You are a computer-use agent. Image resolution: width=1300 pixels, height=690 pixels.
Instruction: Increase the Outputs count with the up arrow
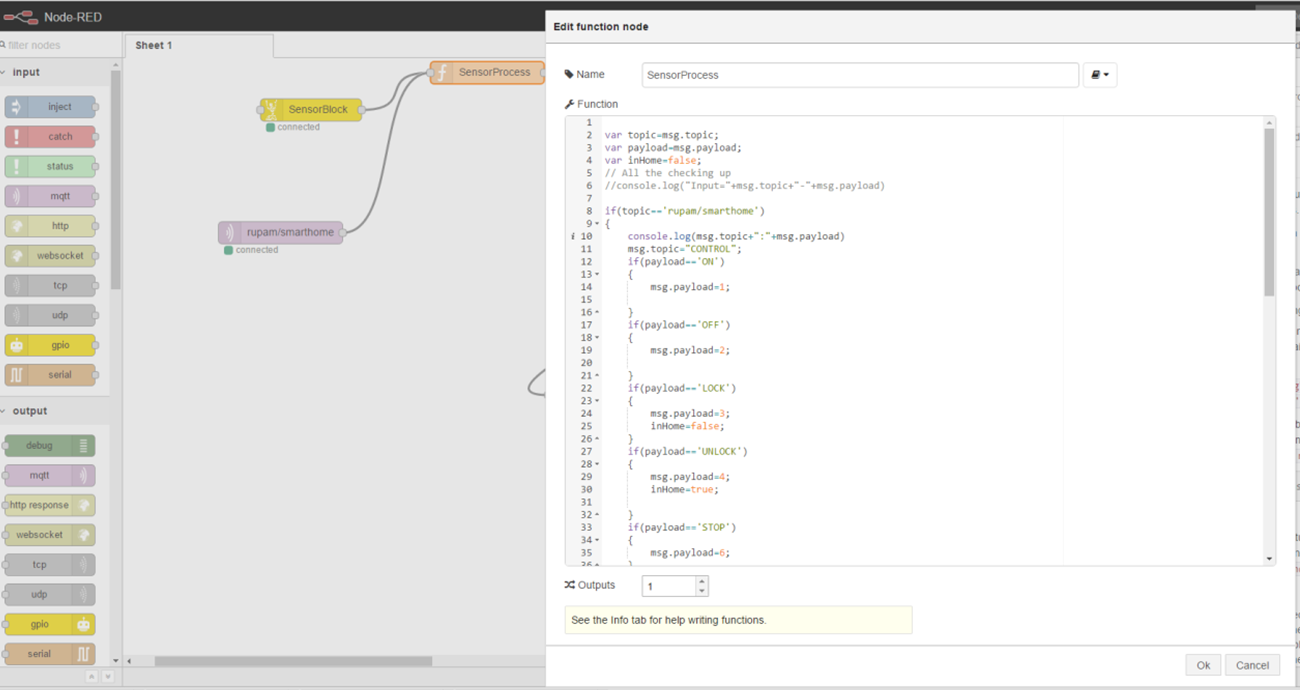point(701,581)
